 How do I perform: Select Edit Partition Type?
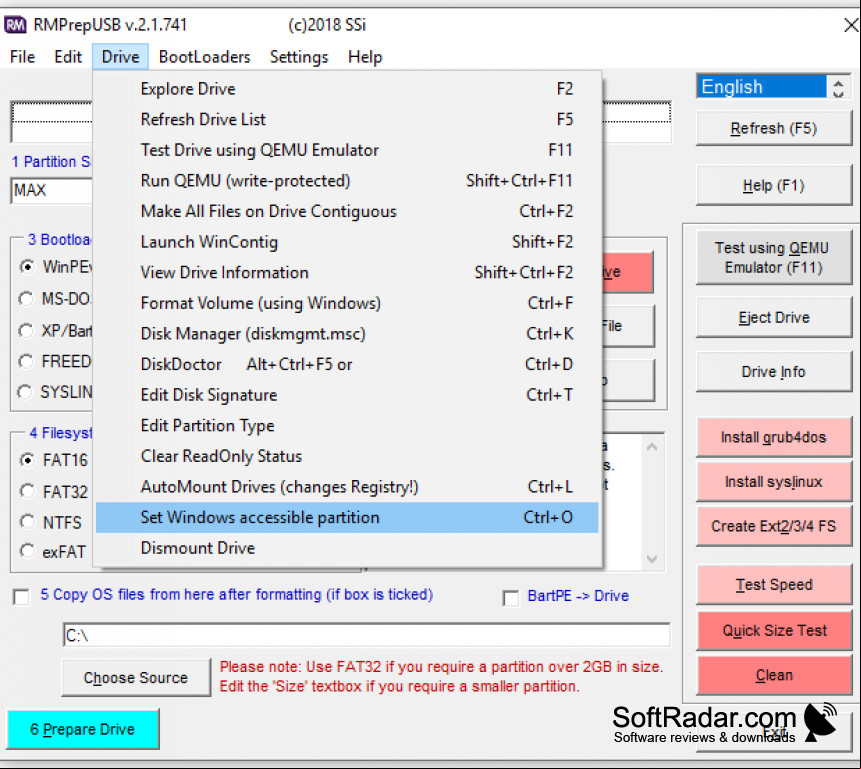pos(347,426)
